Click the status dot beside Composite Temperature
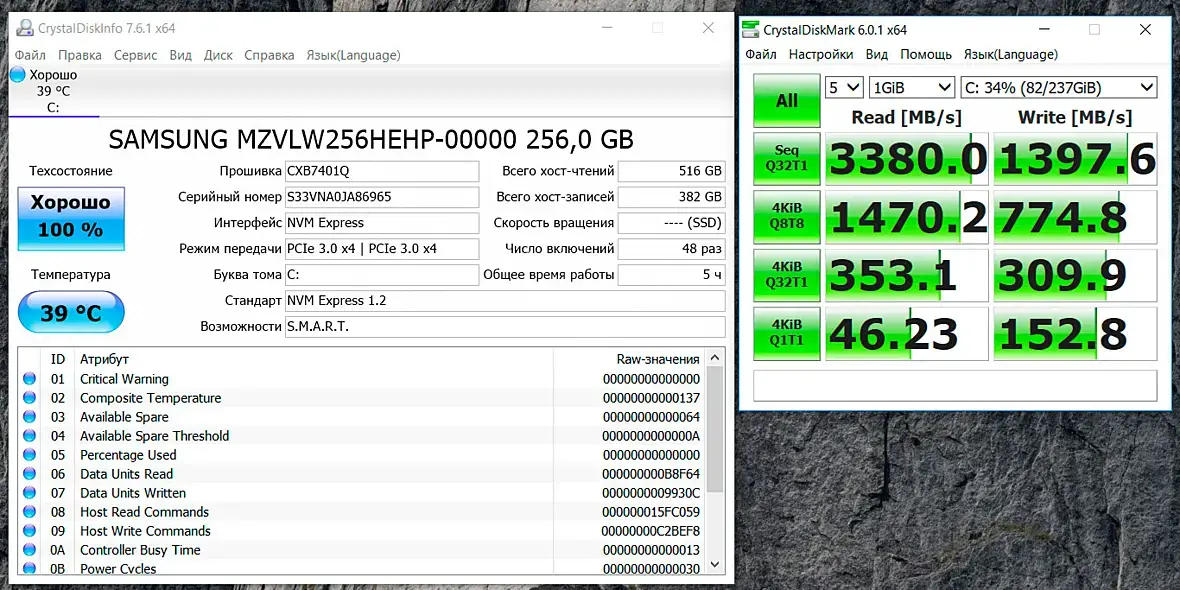 pos(29,397)
